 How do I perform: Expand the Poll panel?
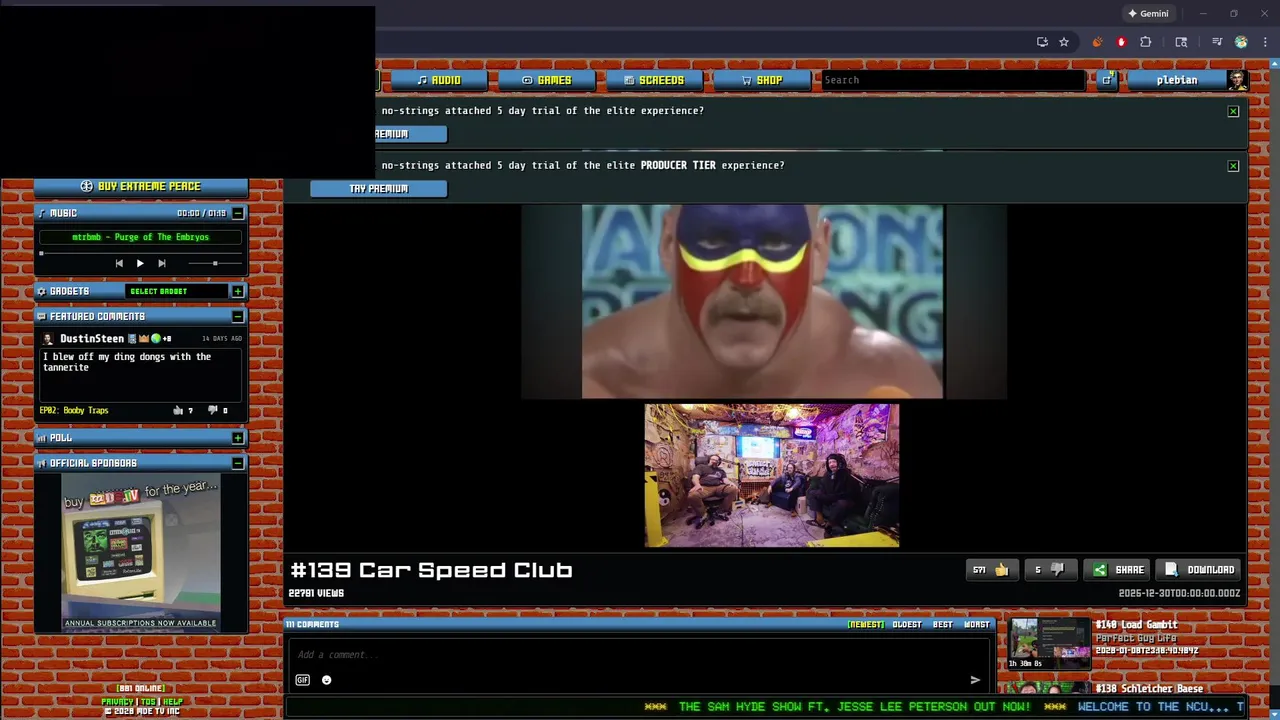pyautogui.click(x=238, y=438)
